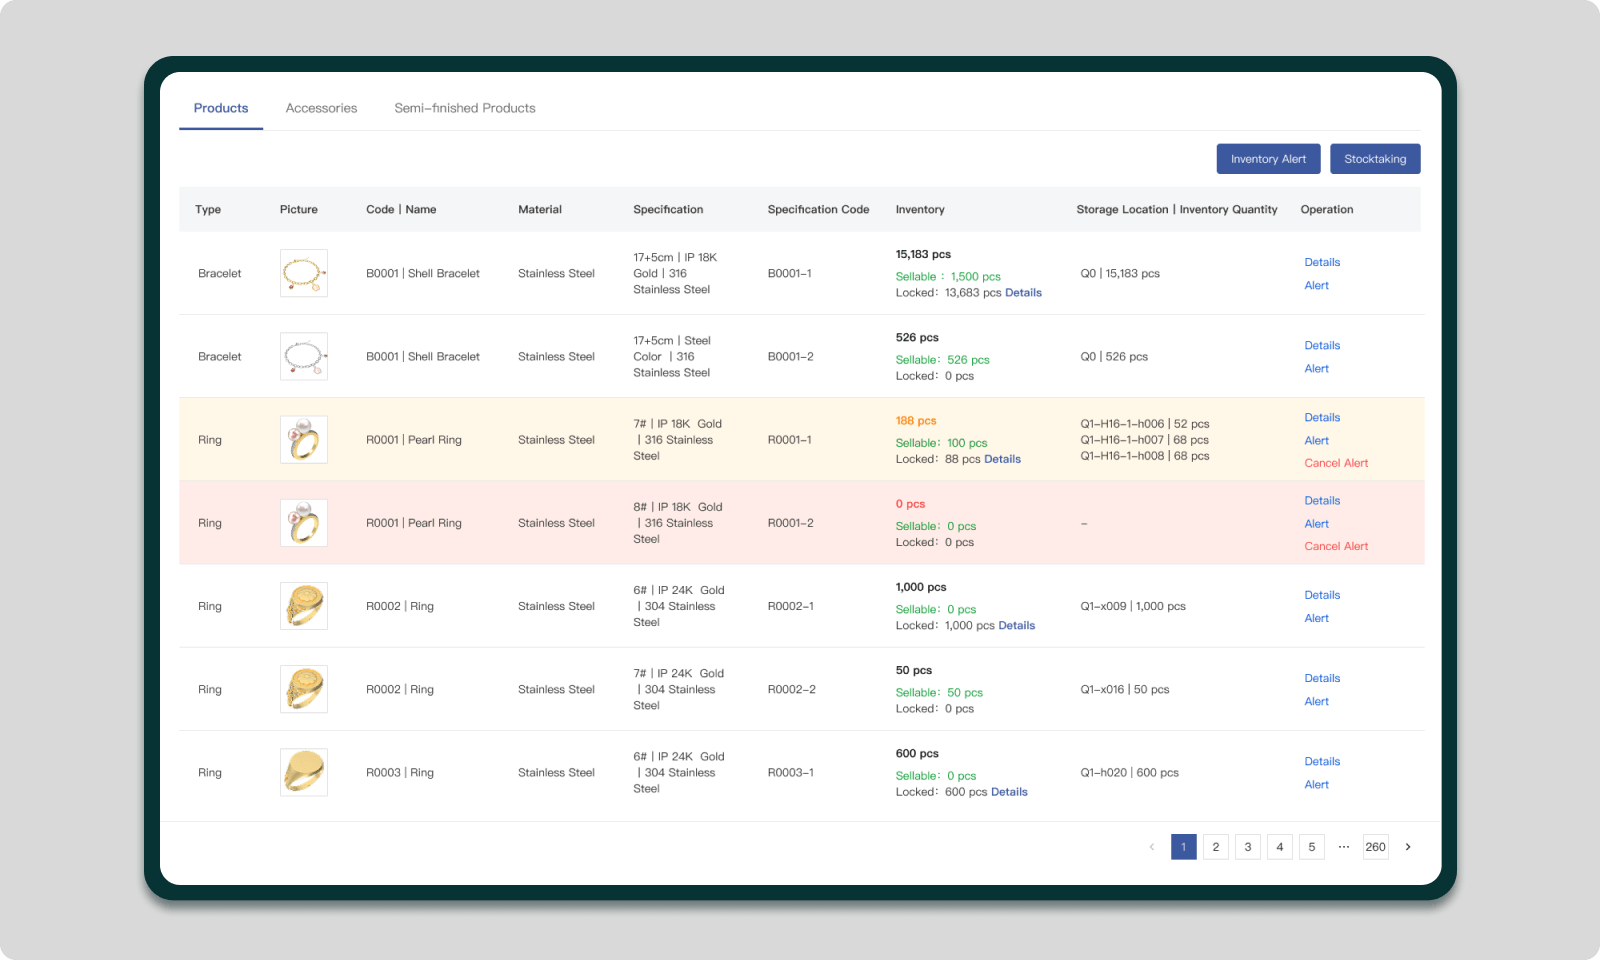Viewport: 1600px width, 960px height.
Task: Click storage location Q1-x016 | 50 pcs
Action: [x=1125, y=689]
